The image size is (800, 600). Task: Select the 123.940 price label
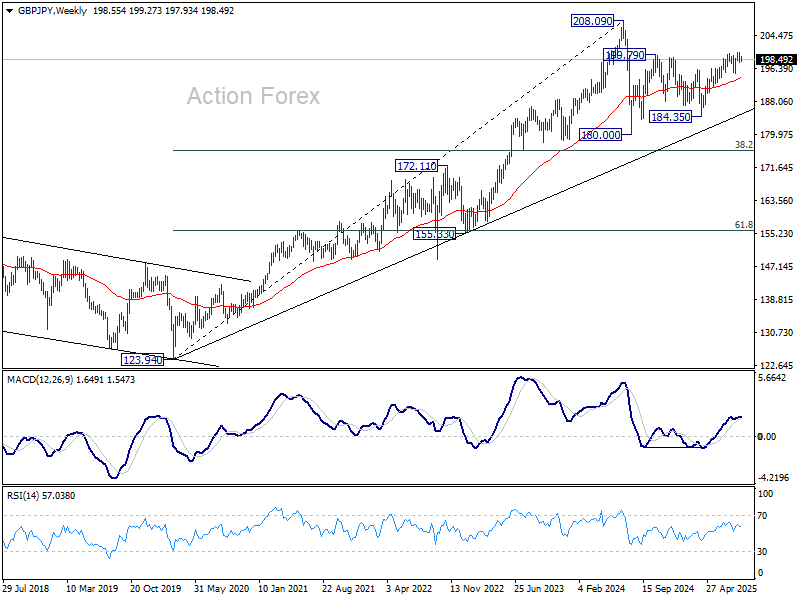coord(143,360)
